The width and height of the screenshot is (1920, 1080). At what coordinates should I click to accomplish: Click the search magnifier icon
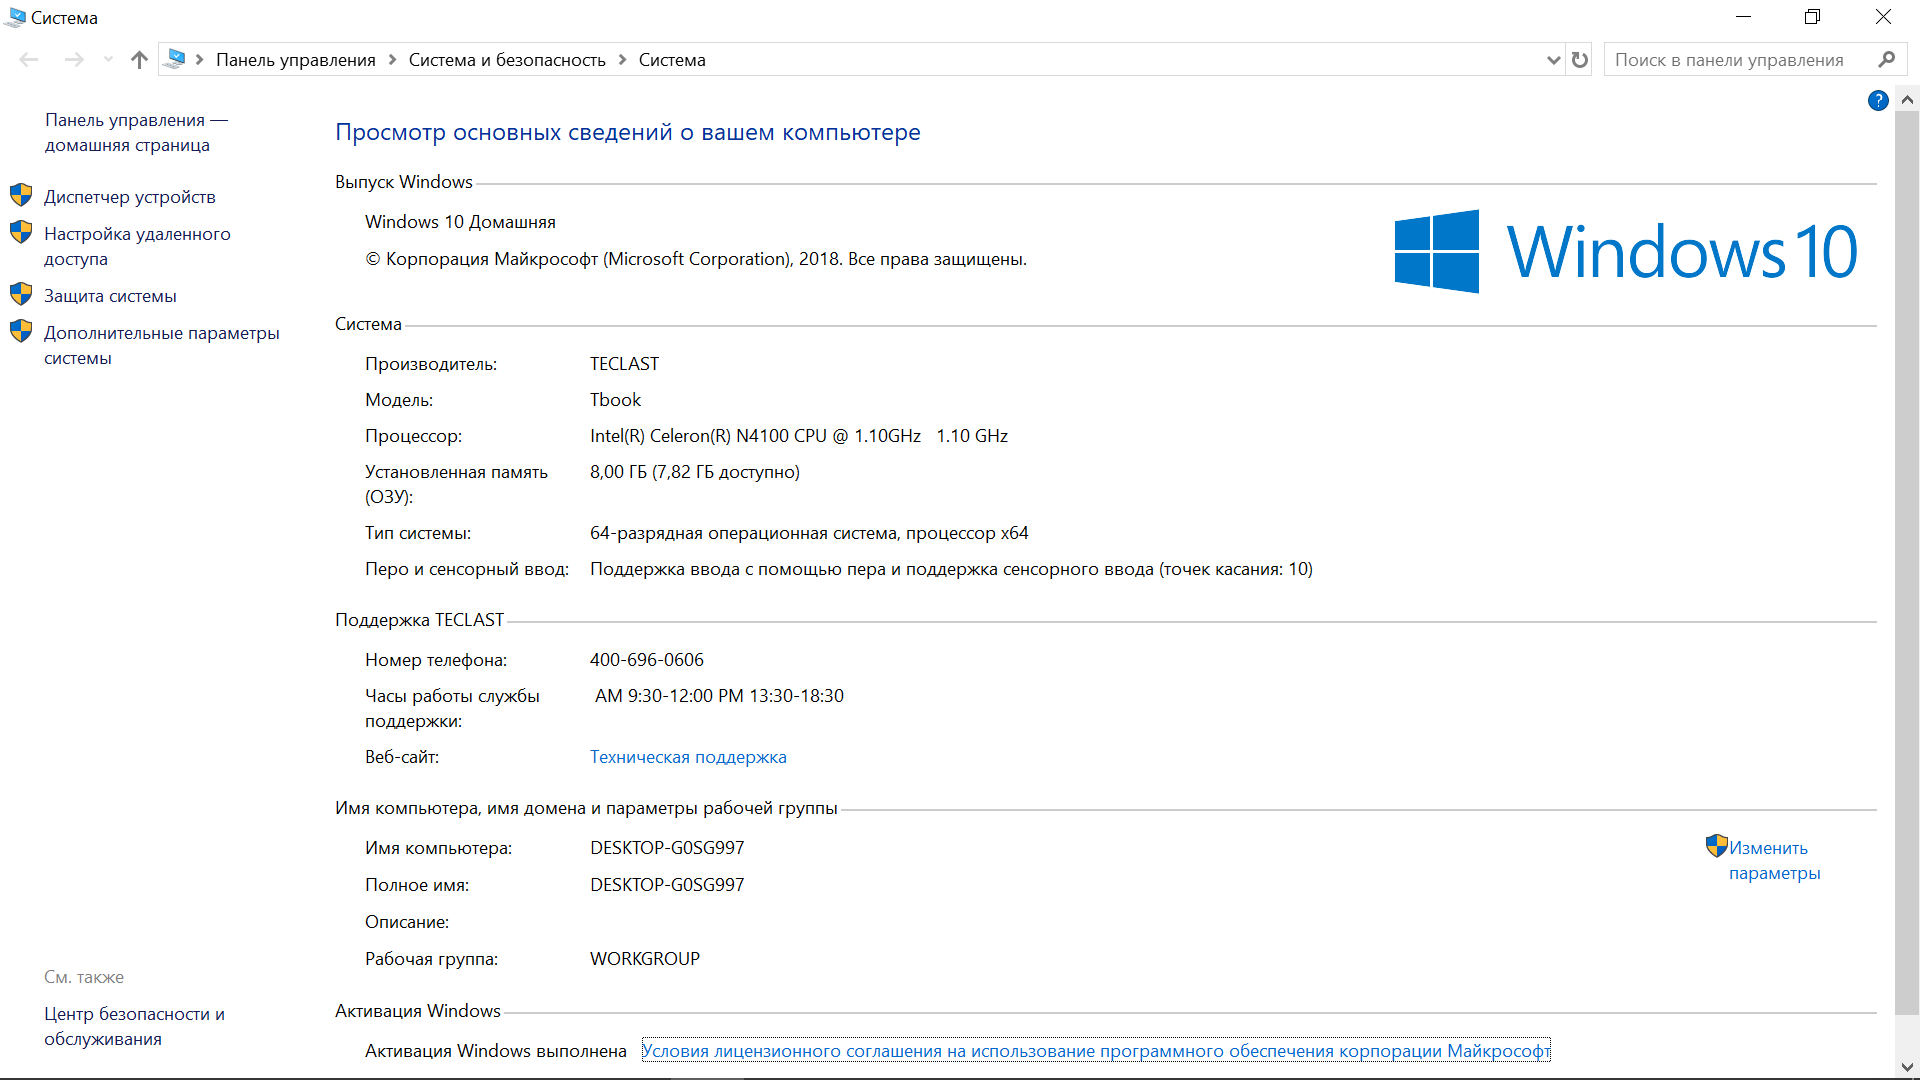tap(1887, 60)
